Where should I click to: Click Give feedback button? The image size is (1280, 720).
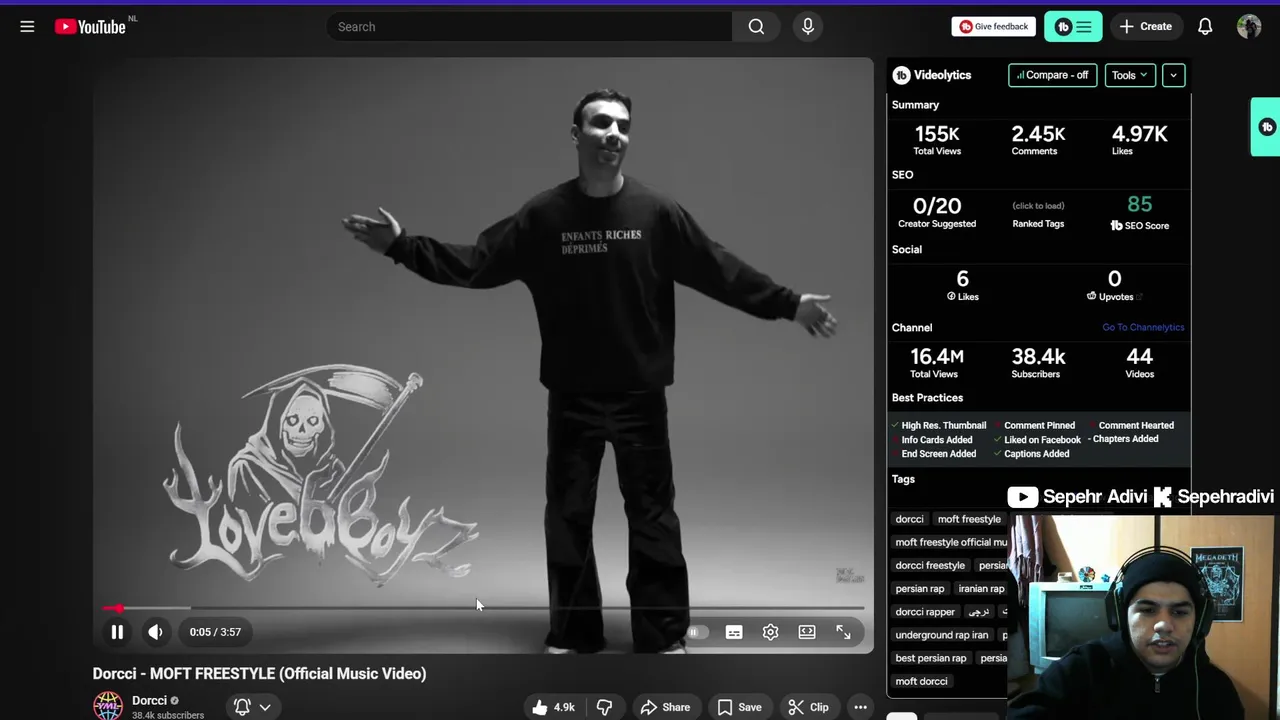coord(994,27)
